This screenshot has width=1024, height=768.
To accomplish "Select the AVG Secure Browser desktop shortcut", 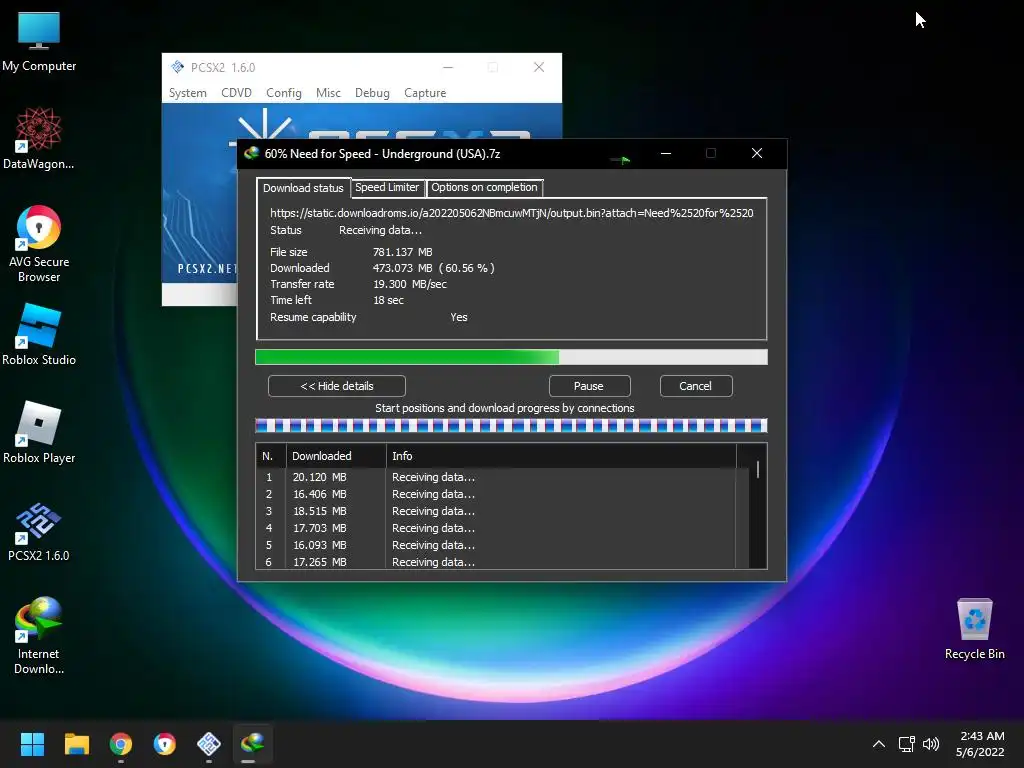I will pyautogui.click(x=39, y=244).
